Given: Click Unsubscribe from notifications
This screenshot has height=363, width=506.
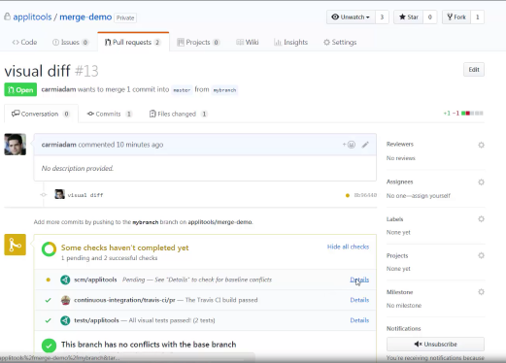Looking at the screenshot, I should click(x=435, y=344).
